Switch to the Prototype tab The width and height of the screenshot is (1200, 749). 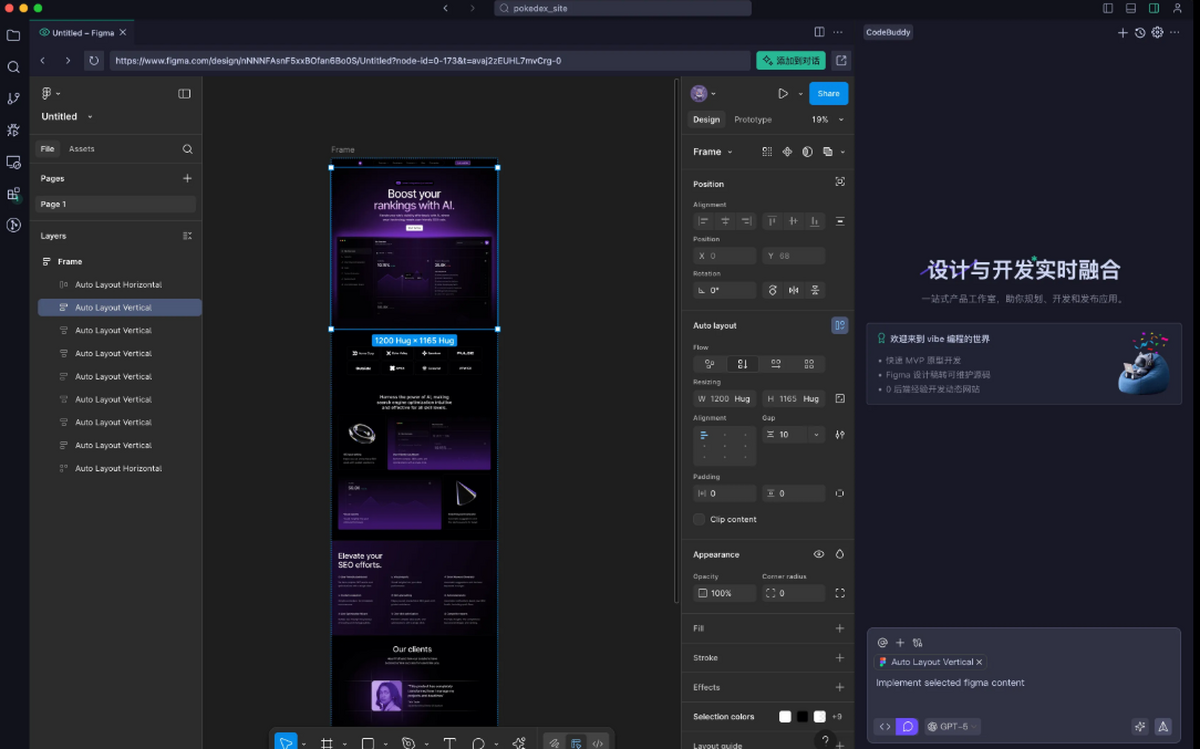pyautogui.click(x=752, y=119)
